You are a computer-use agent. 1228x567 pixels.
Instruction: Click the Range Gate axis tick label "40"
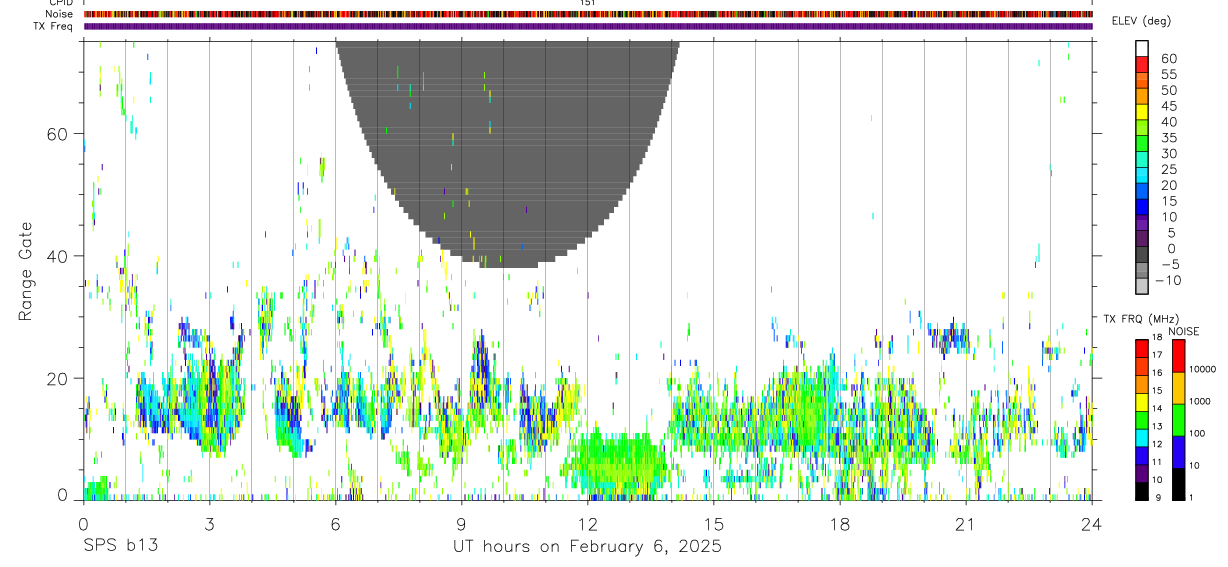click(x=57, y=256)
